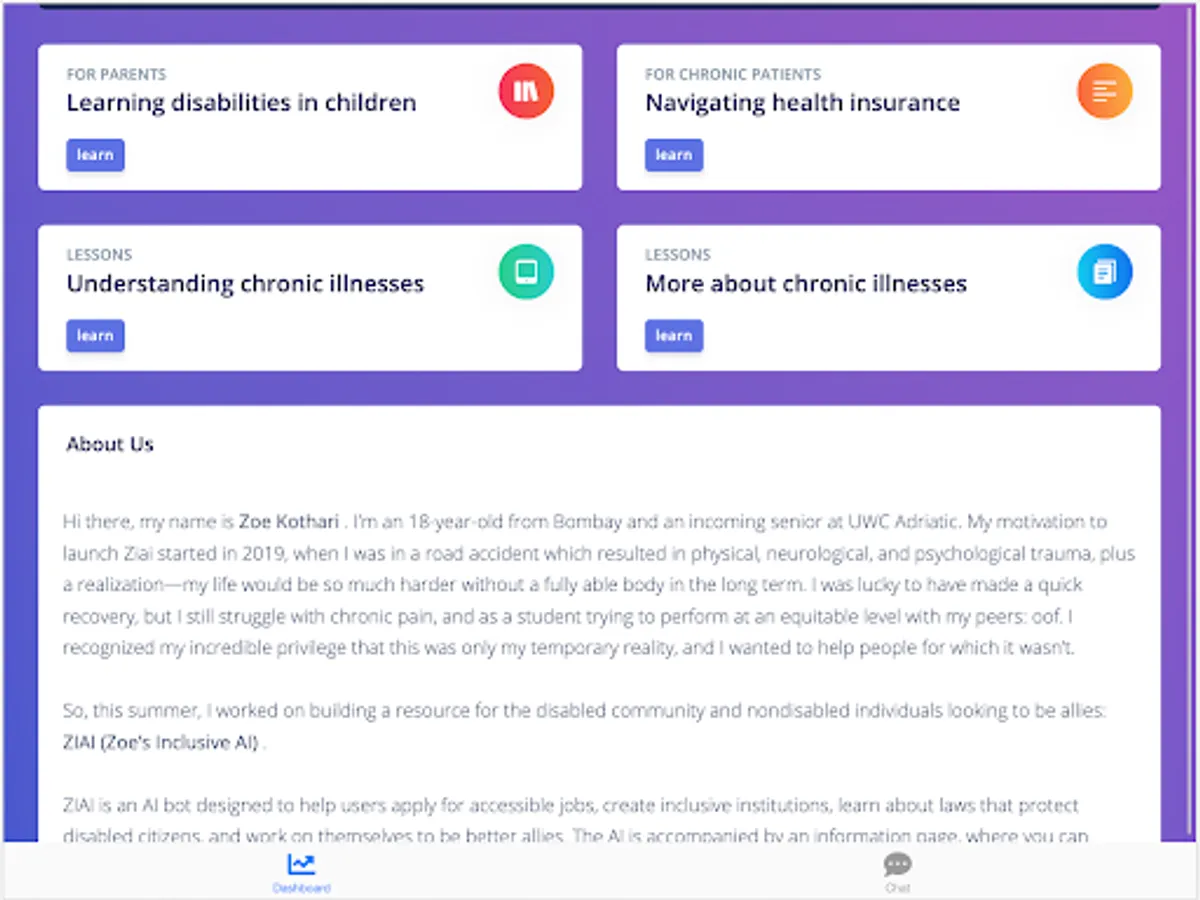Open the 'More about chronic illnesses' heading
The width and height of the screenshot is (1200, 900).
click(806, 284)
